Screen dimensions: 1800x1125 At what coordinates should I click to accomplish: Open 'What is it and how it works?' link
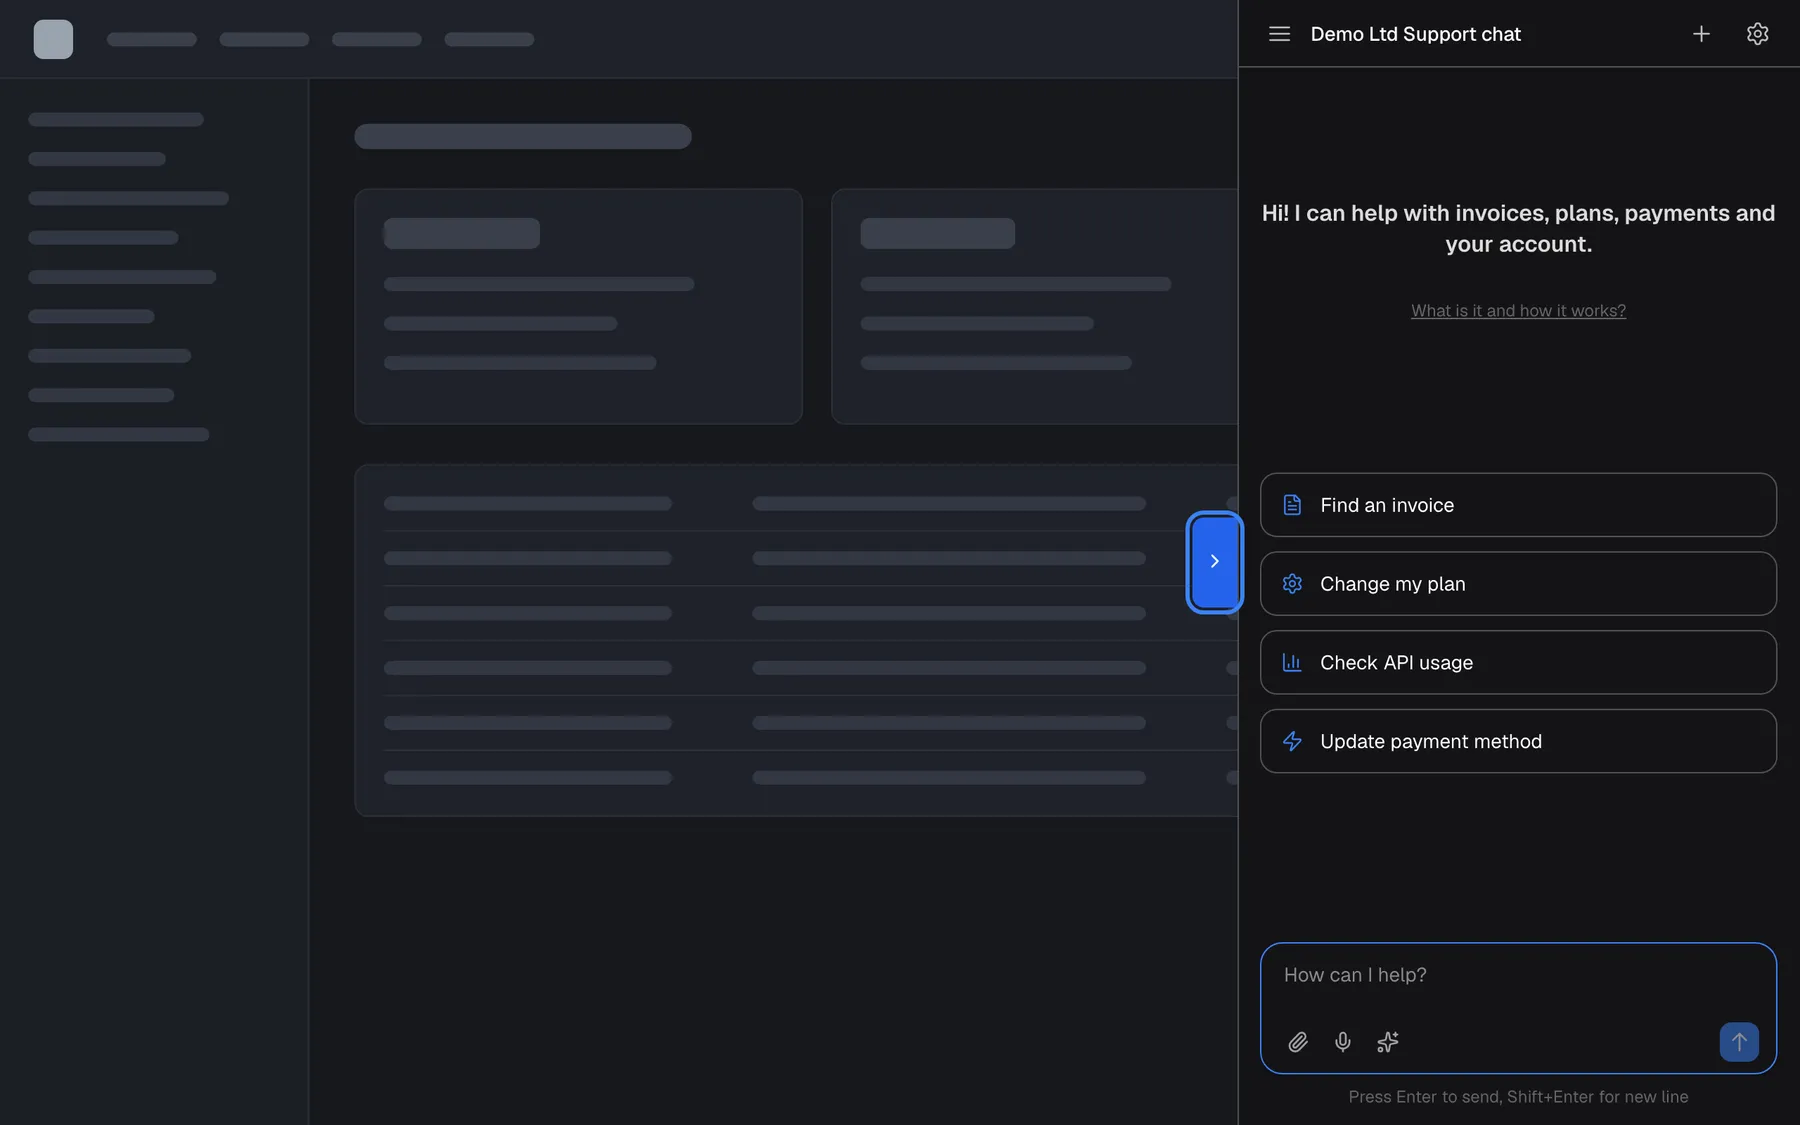1518,311
